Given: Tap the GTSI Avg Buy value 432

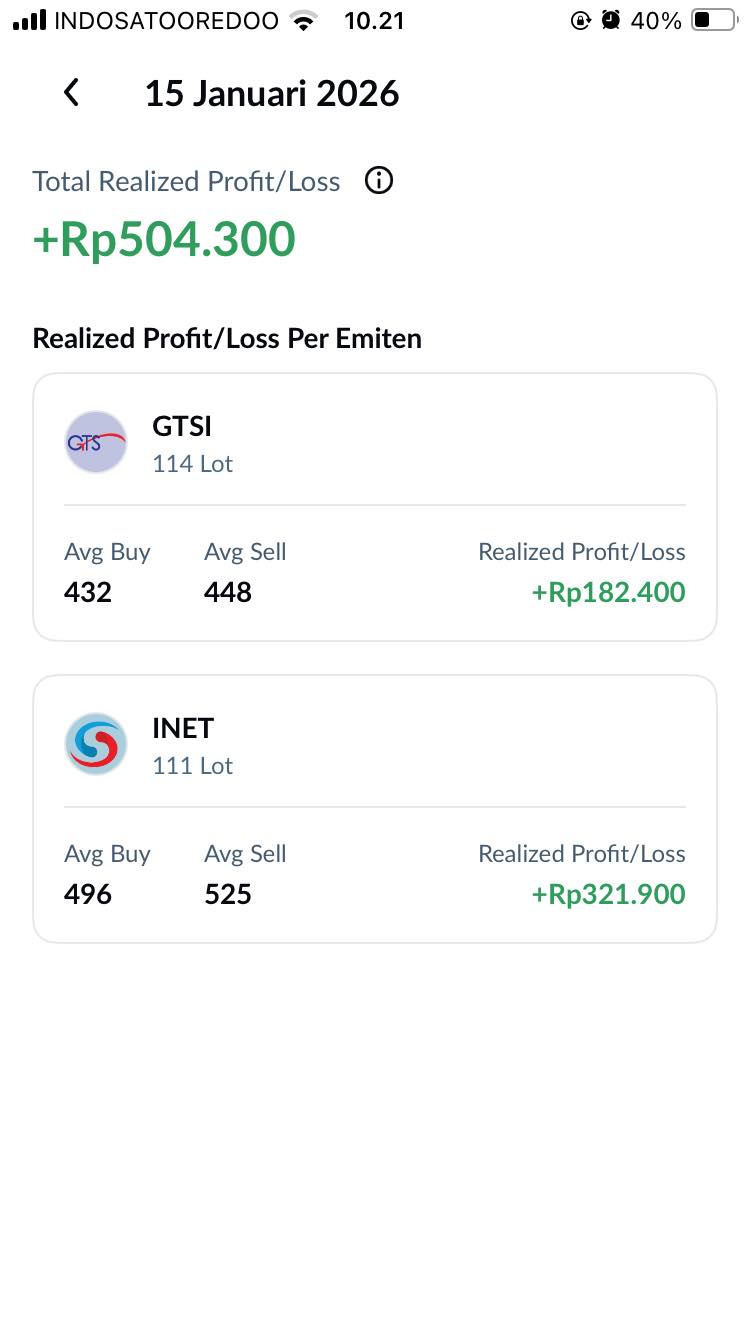Looking at the screenshot, I should [x=88, y=592].
